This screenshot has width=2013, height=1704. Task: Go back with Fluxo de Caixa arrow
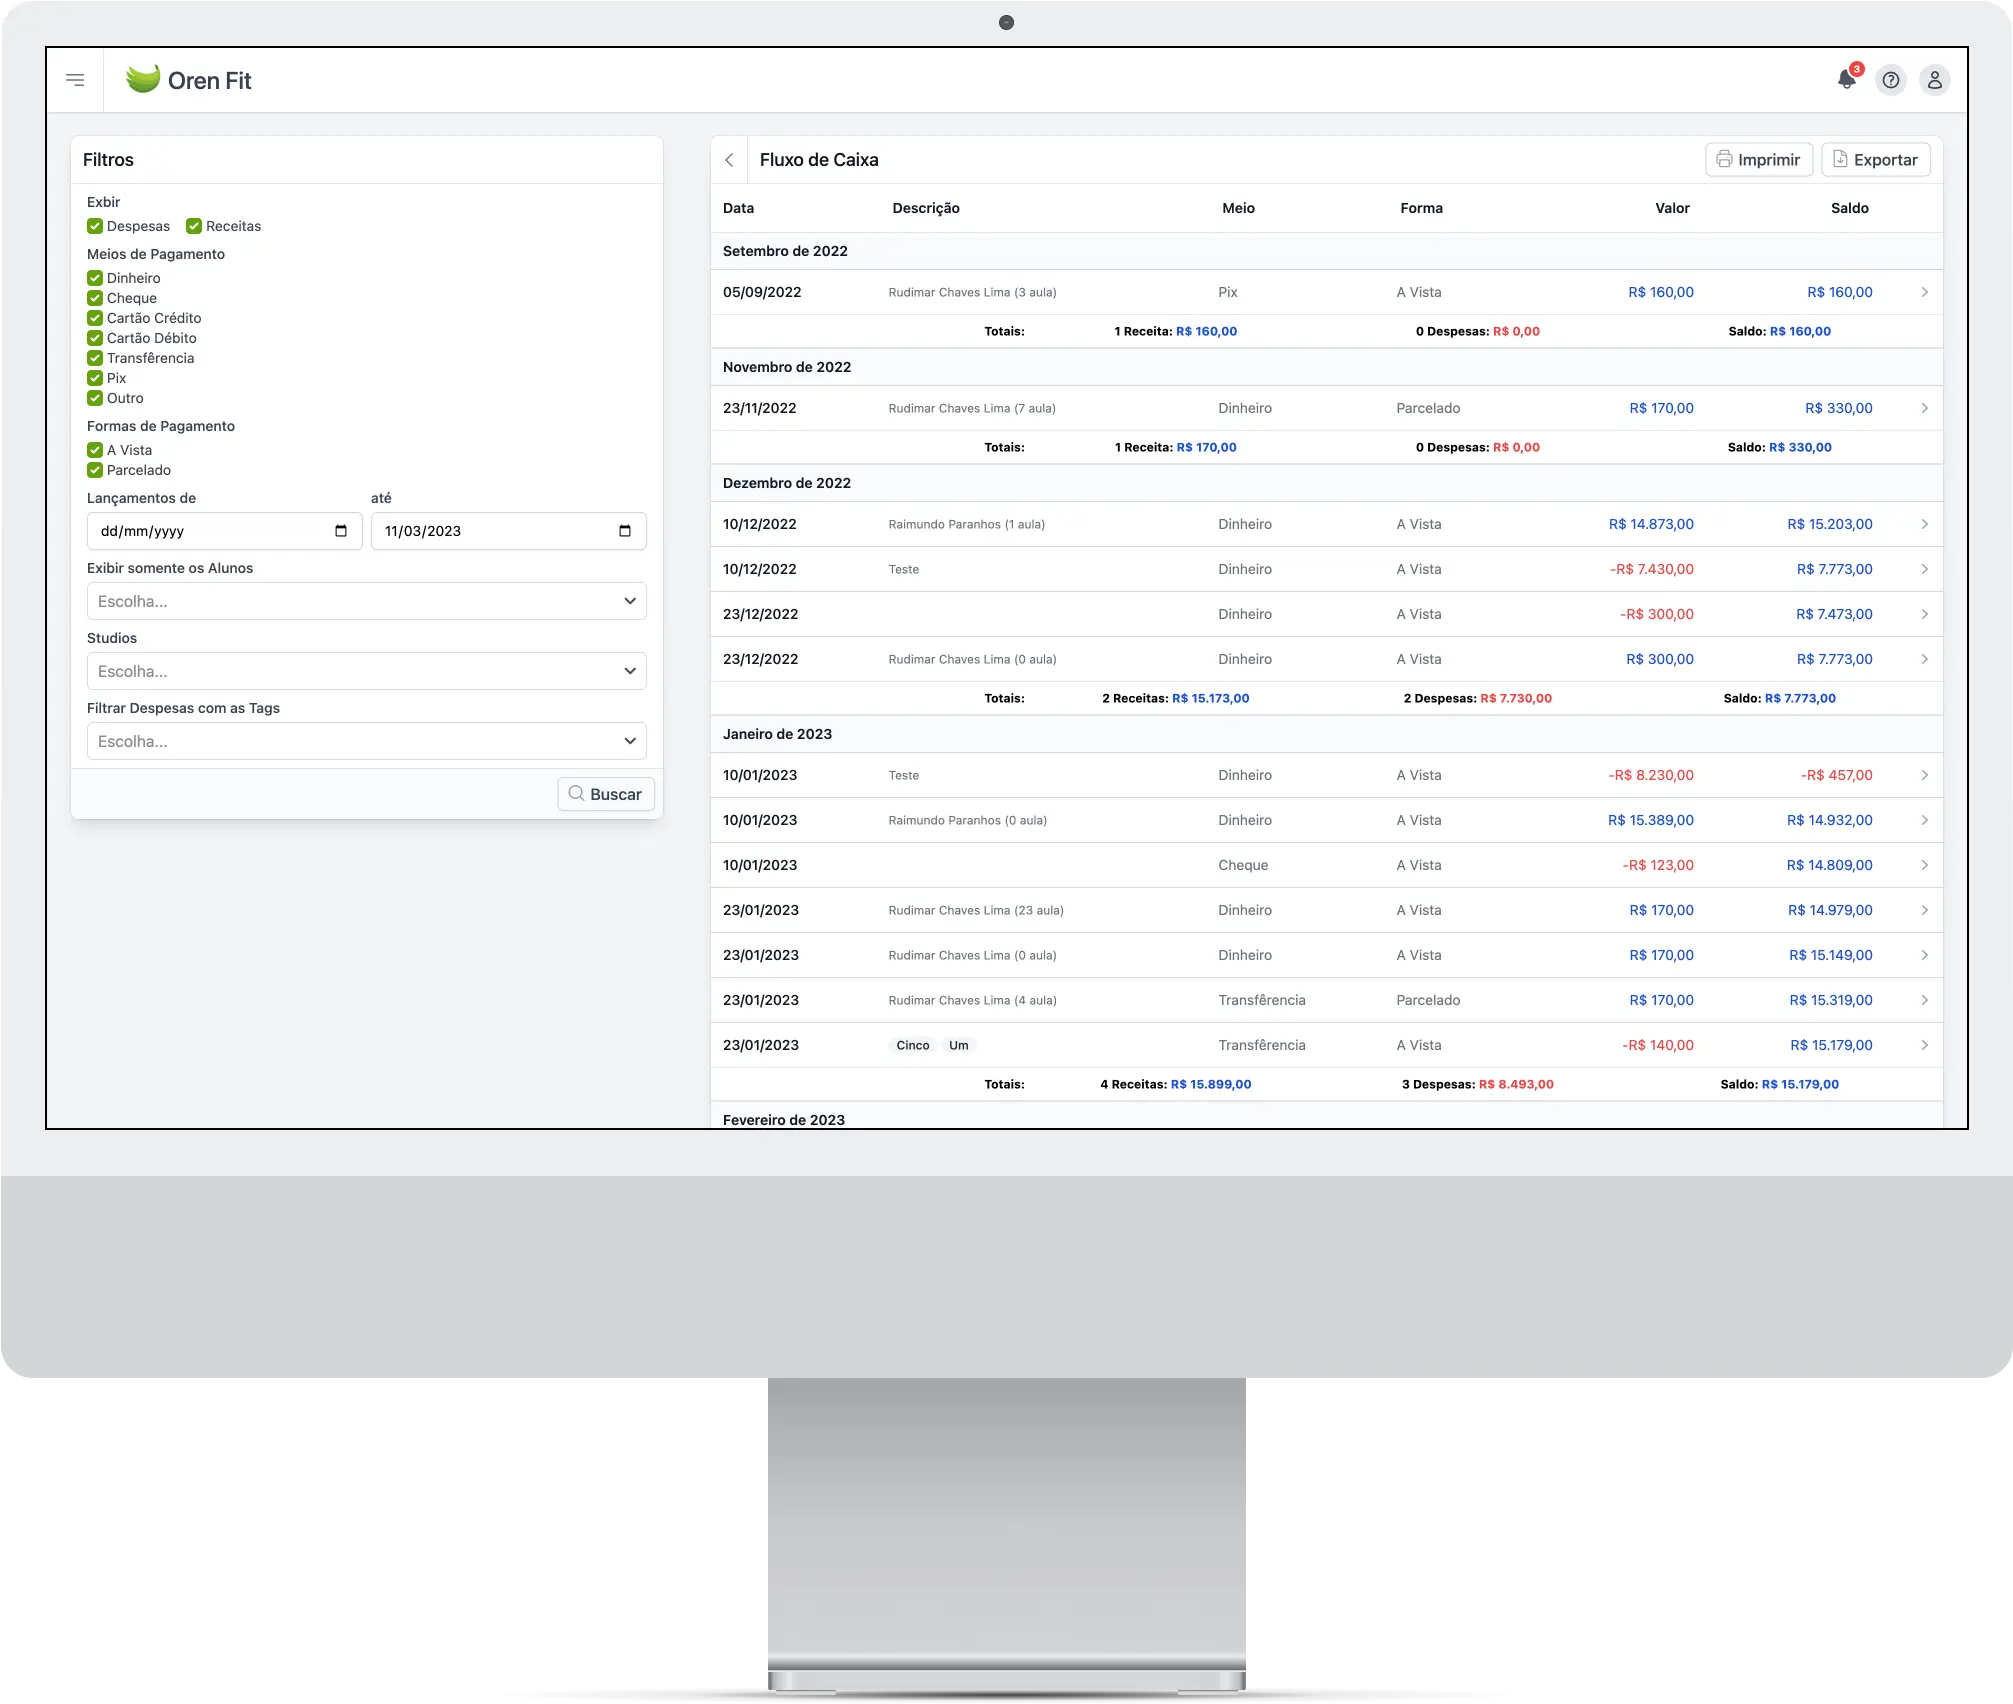[x=729, y=160]
